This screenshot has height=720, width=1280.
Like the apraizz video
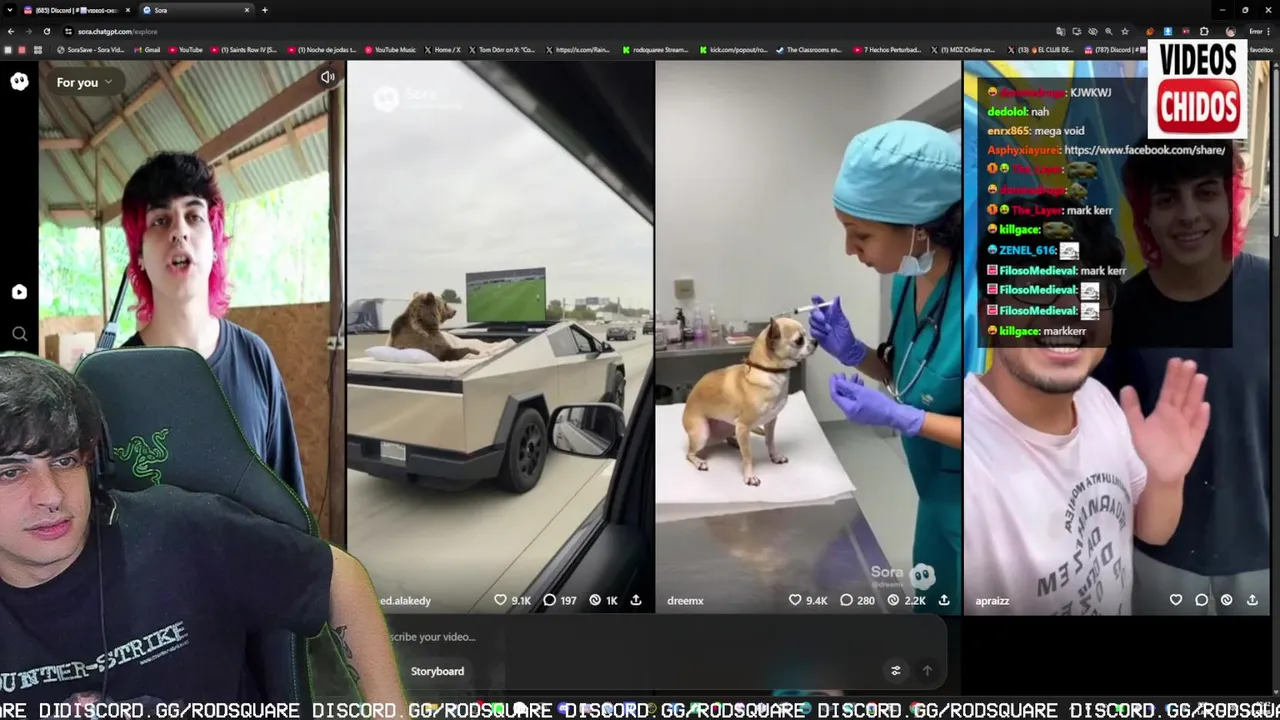[1176, 600]
